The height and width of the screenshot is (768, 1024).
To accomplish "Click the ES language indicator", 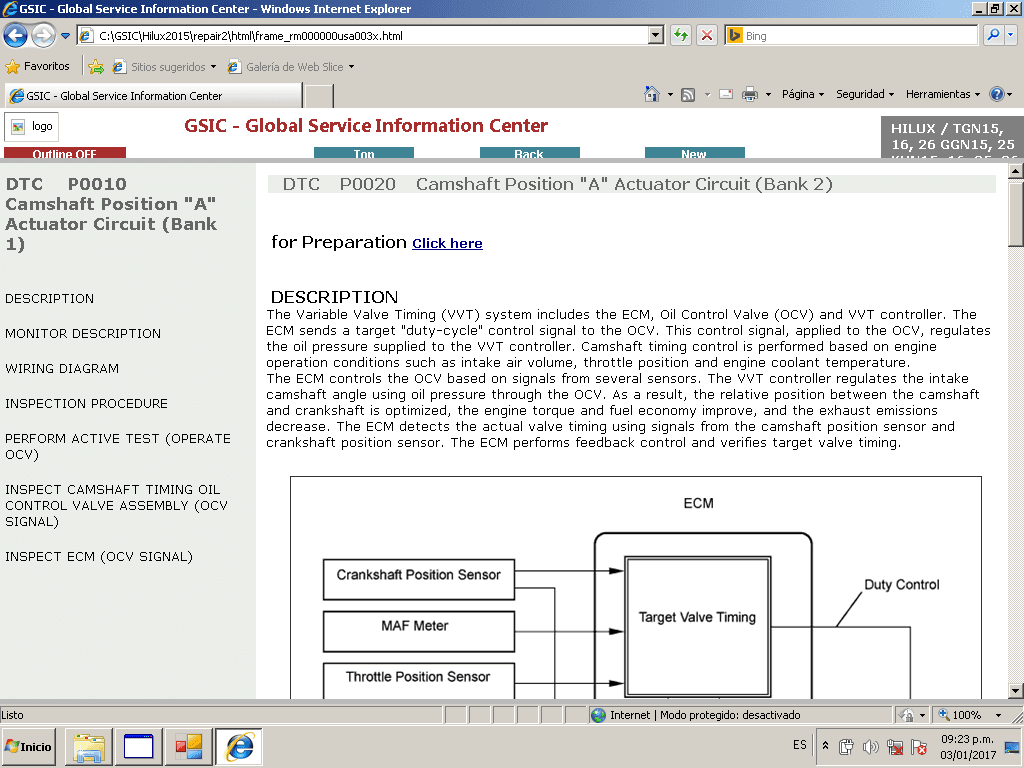I will click(799, 745).
